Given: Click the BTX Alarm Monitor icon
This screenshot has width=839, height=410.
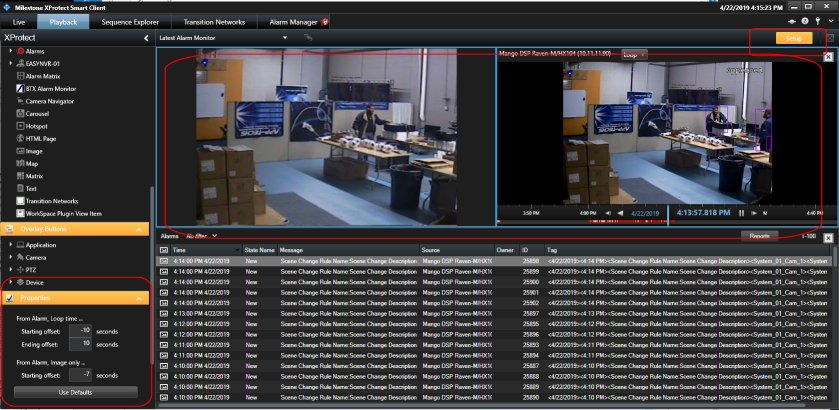Looking at the screenshot, I should (20, 89).
